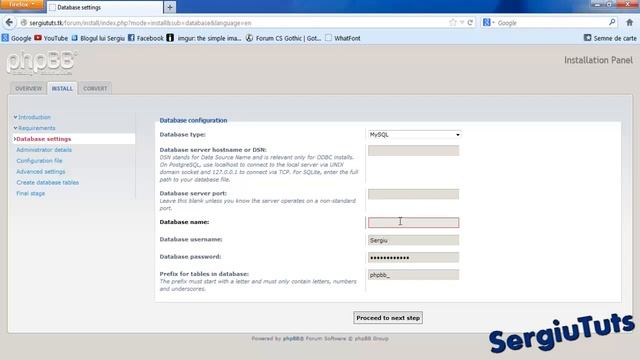Open the address bar history dropdown arrow
Image resolution: width=640 pixels, height=360 pixels.
462,22
